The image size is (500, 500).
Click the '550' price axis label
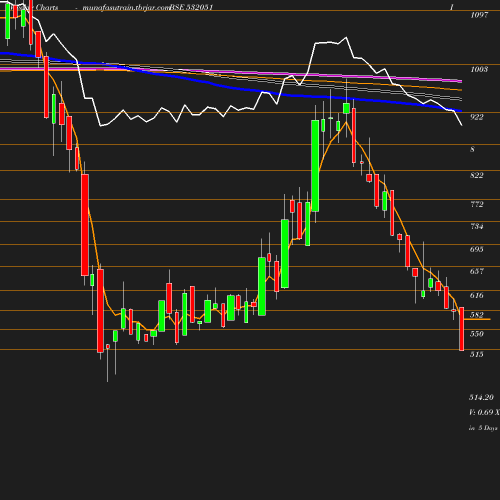click(477, 334)
